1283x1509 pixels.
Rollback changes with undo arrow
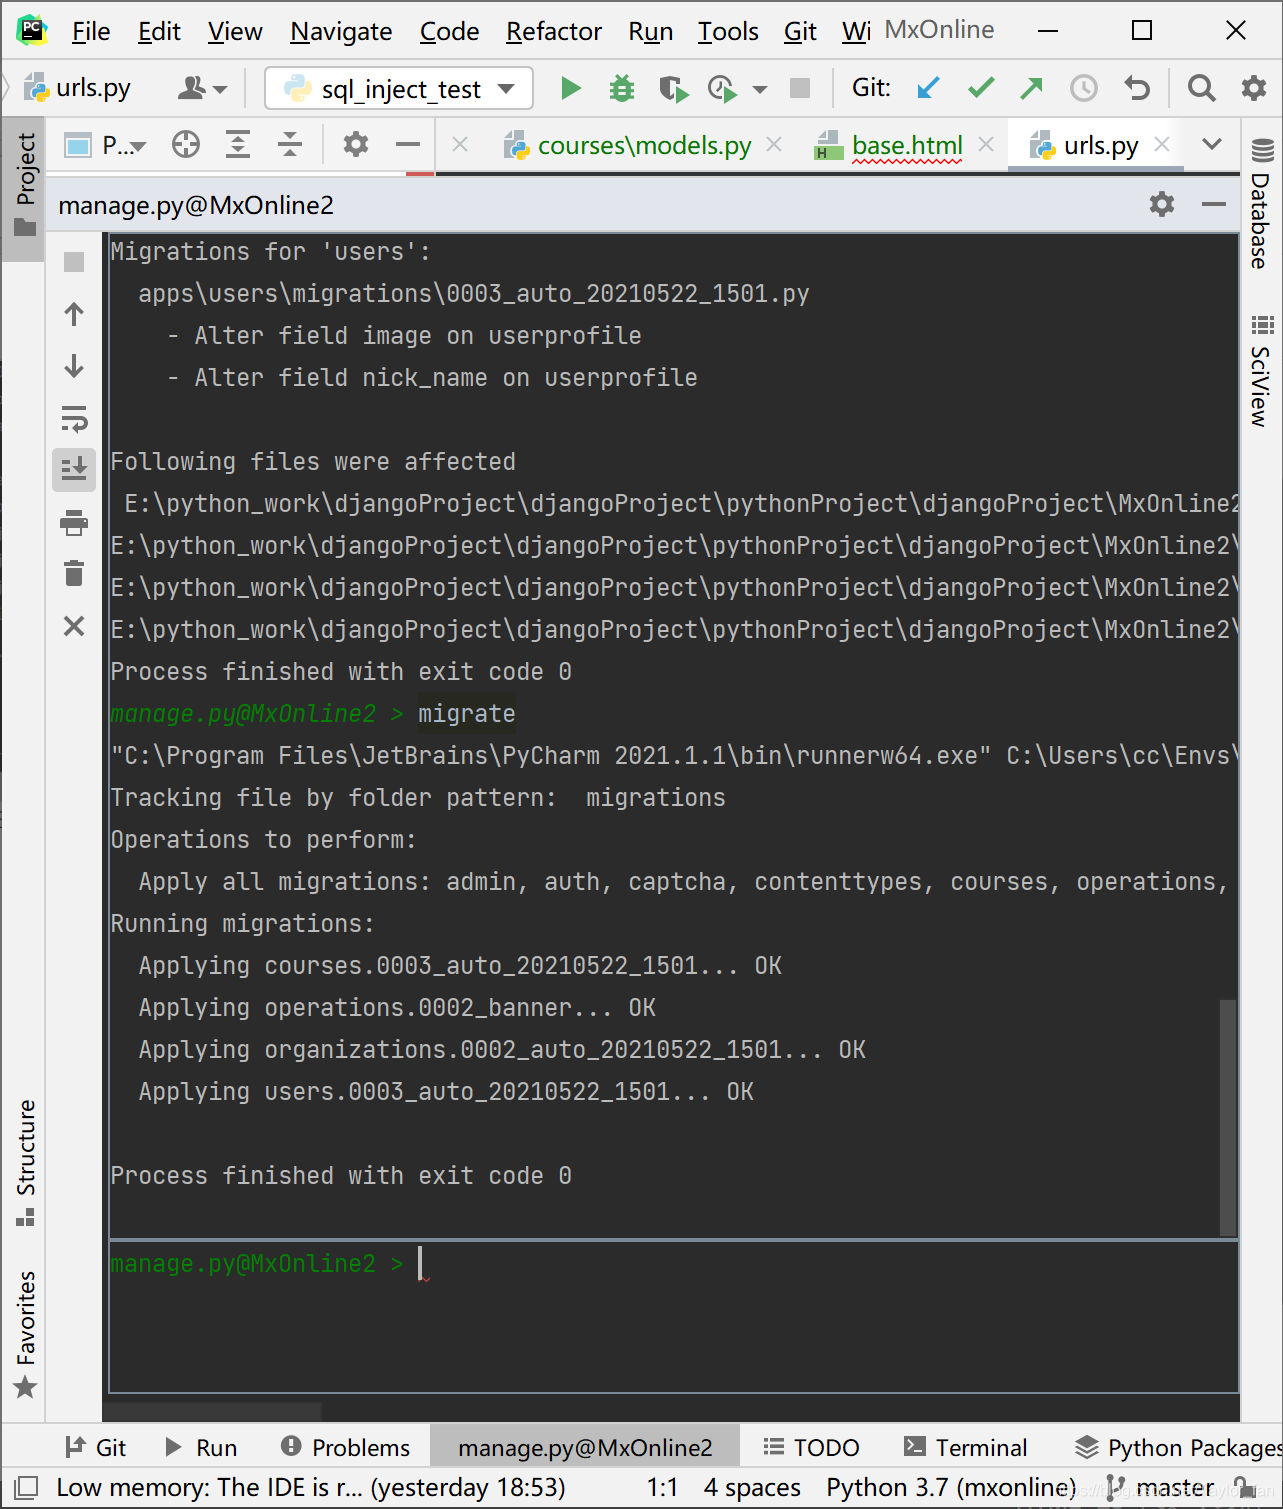1137,88
